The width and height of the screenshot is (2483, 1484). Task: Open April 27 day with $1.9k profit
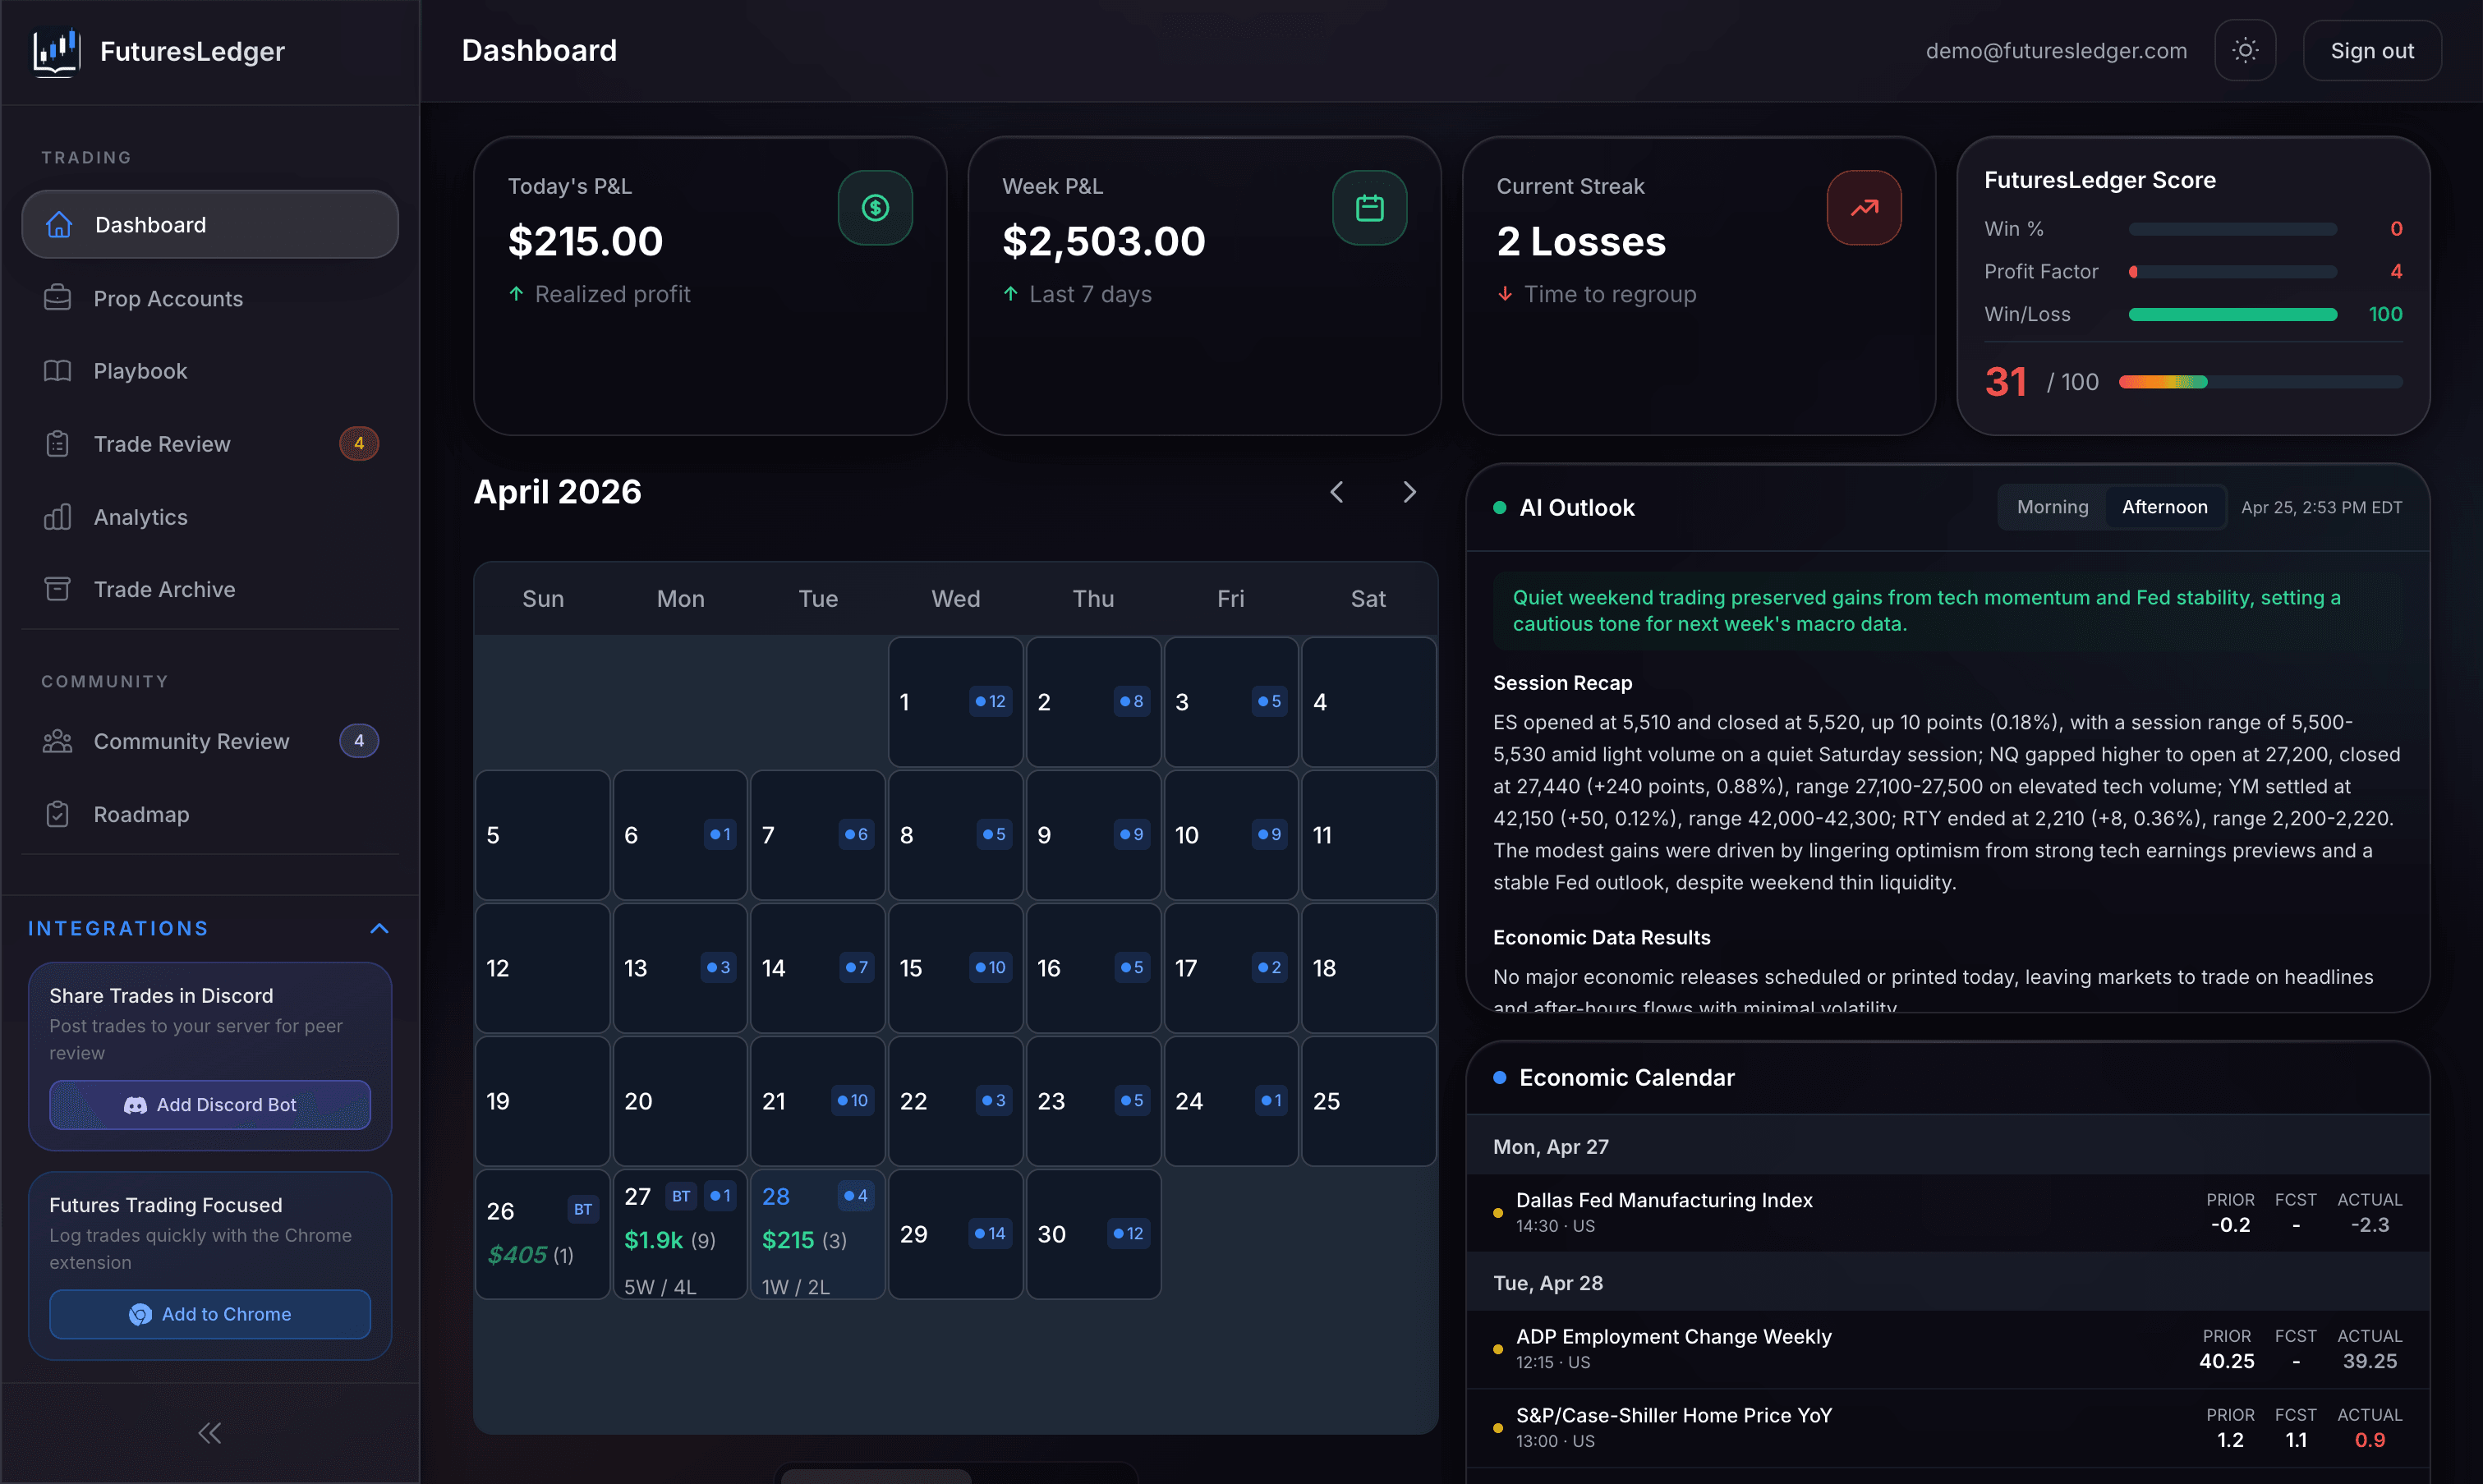coord(680,1235)
